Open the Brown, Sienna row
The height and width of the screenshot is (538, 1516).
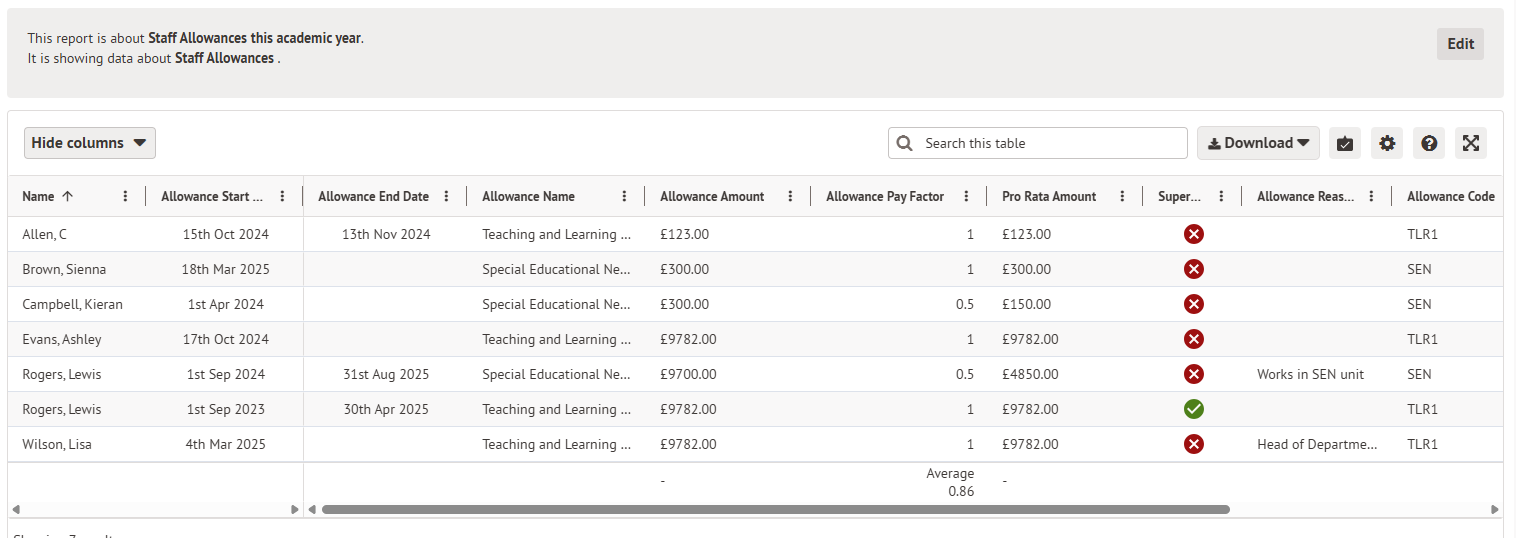pyautogui.click(x=64, y=269)
